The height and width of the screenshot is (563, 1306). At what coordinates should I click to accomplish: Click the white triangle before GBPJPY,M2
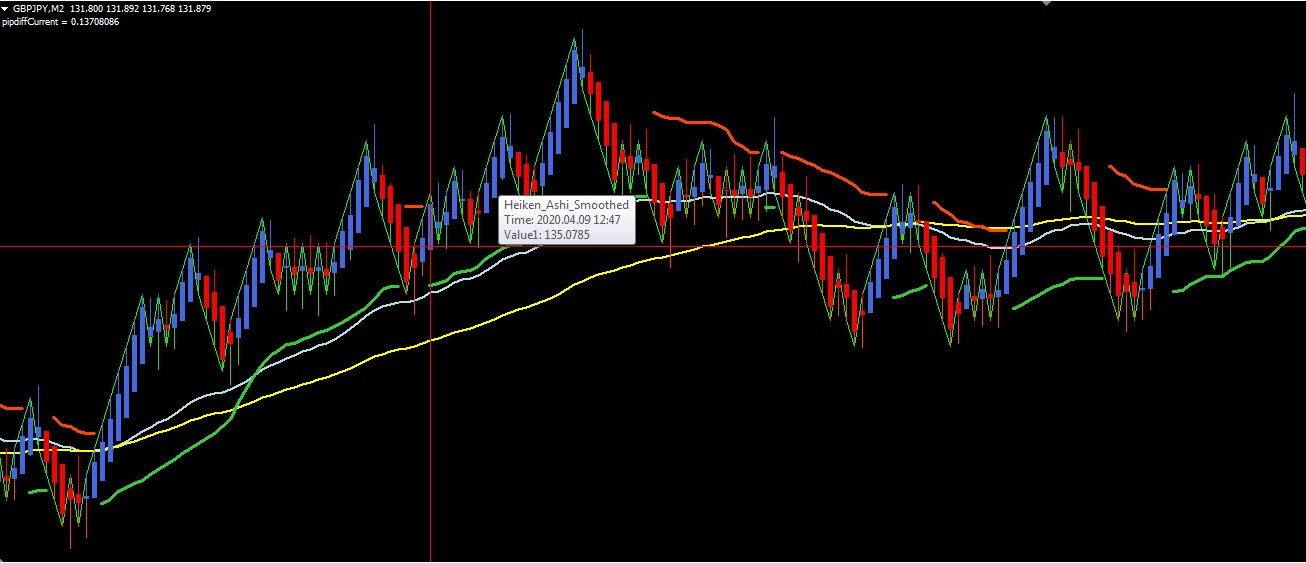point(6,9)
